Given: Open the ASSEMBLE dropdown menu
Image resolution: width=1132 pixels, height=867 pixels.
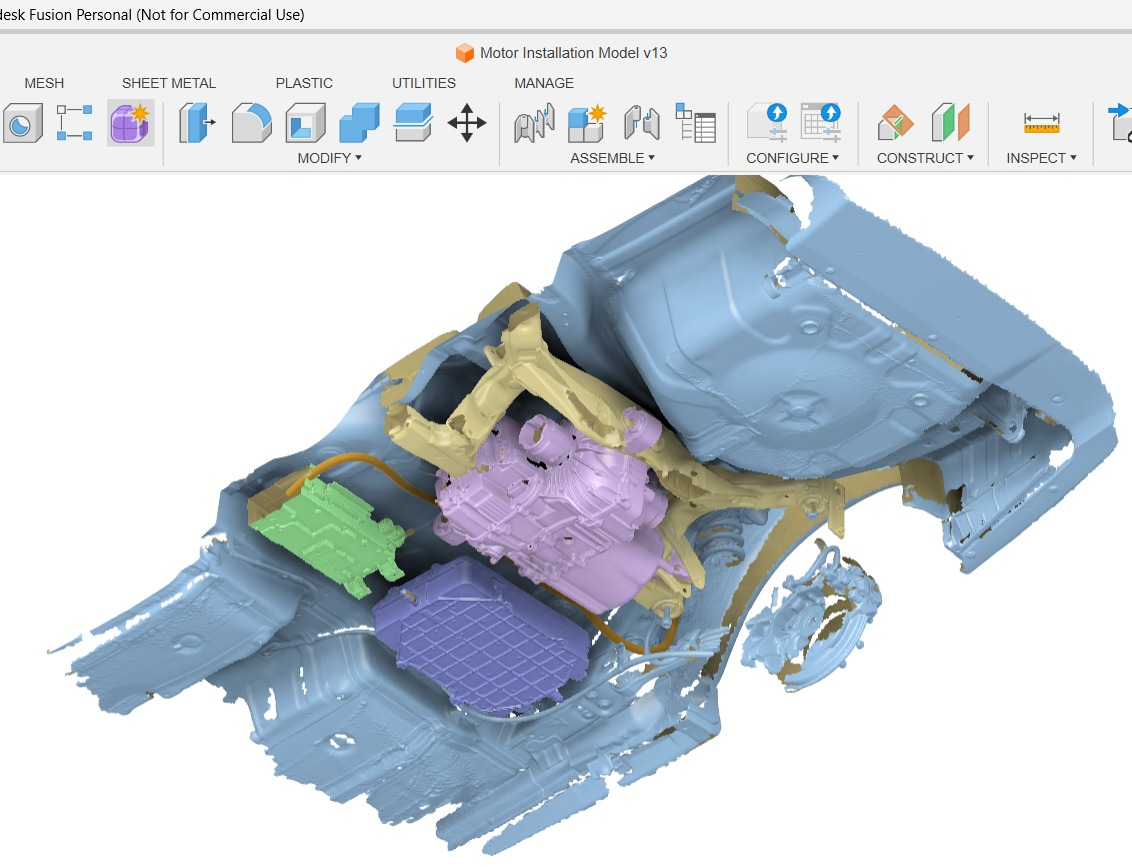Looking at the screenshot, I should click(612, 158).
